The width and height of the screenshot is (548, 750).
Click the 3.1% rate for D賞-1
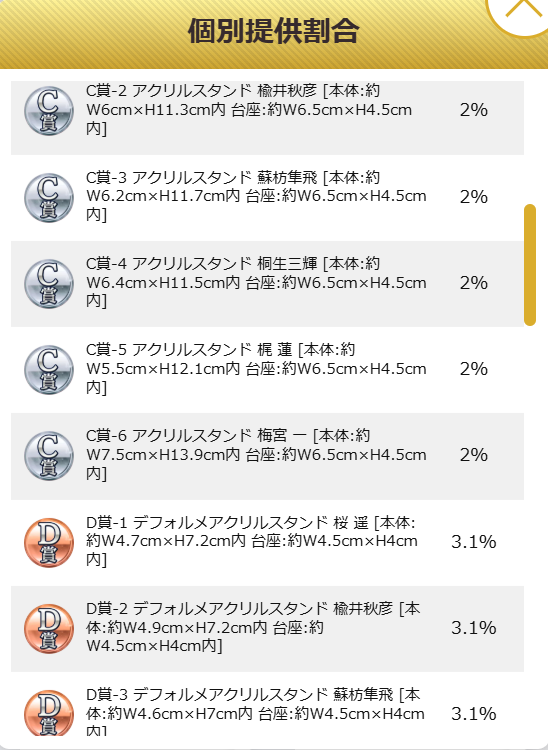[473, 542]
